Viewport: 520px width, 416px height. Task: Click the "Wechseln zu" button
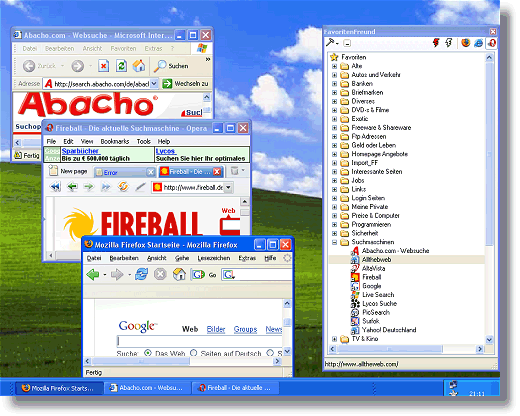[x=185, y=83]
